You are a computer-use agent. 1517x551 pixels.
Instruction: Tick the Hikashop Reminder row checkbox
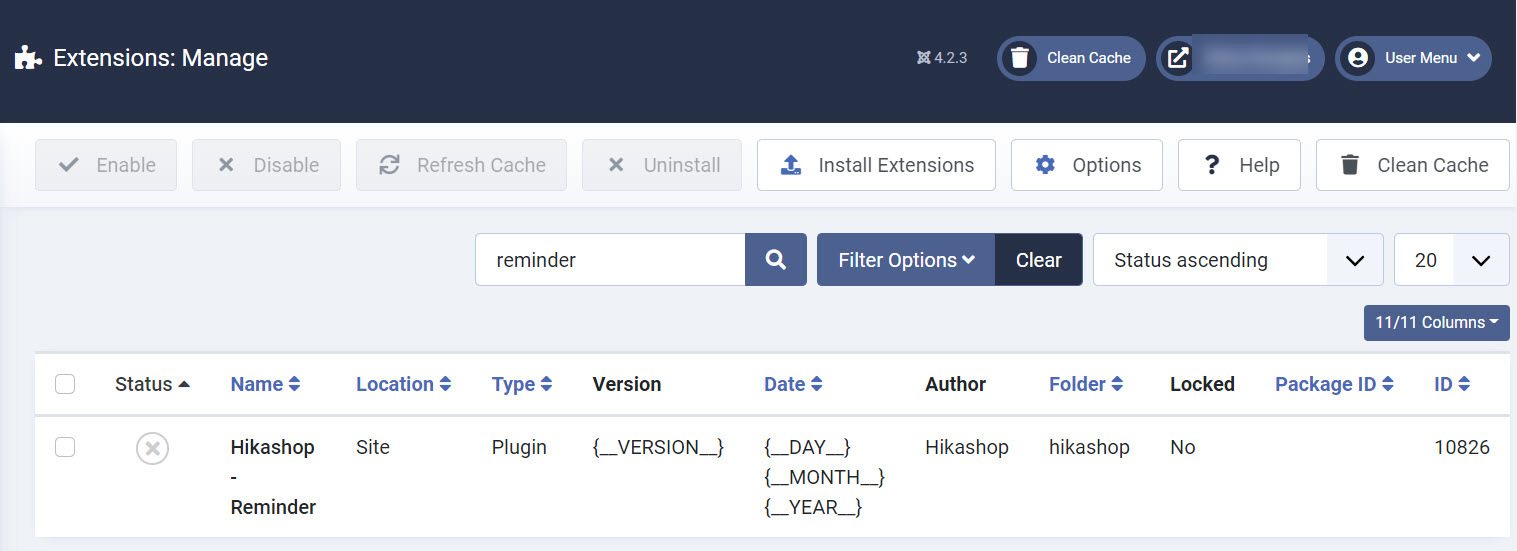point(65,447)
